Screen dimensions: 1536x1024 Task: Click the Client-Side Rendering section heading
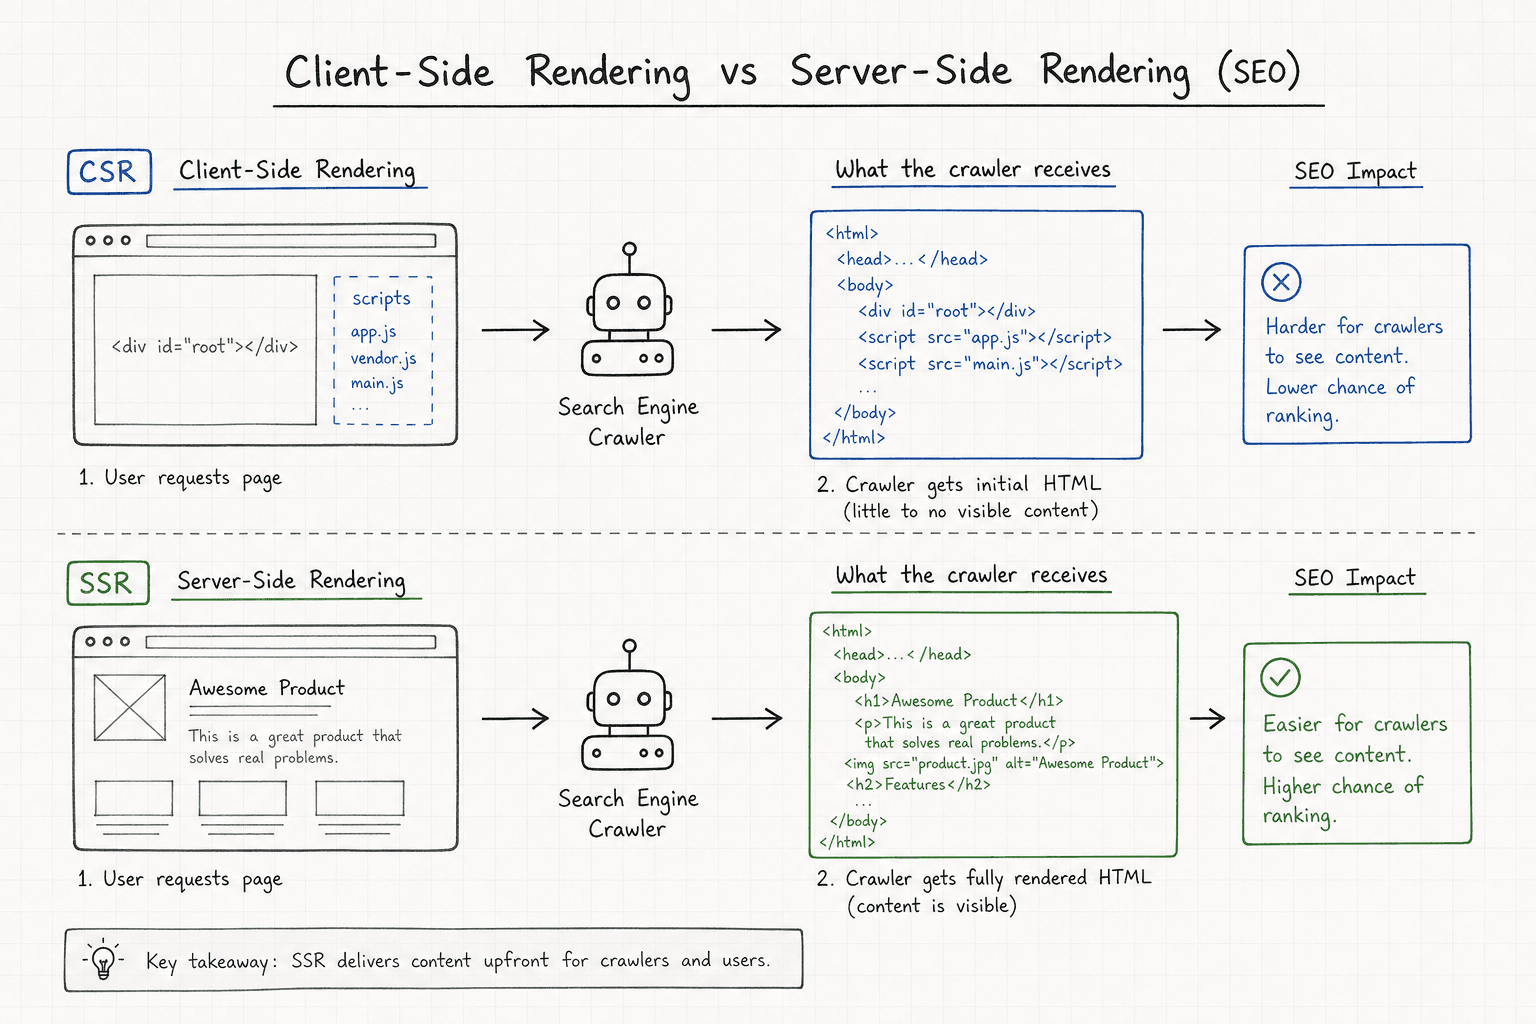point(297,170)
